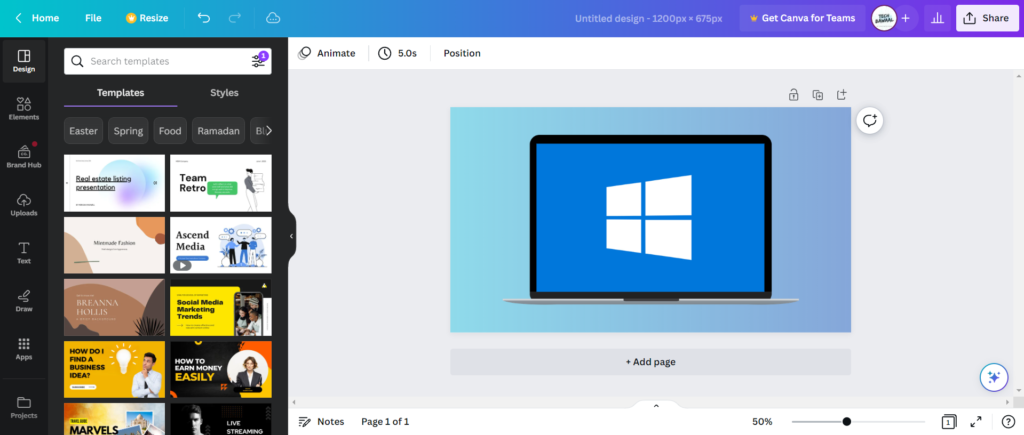Open the insights bar chart icon

pos(938,18)
